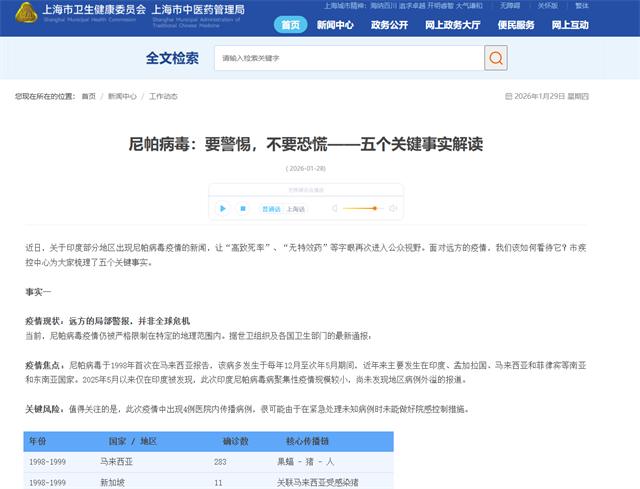Image resolution: width=640 pixels, height=489 pixels.
Task: Click the full-text search input field
Action: coord(348,58)
